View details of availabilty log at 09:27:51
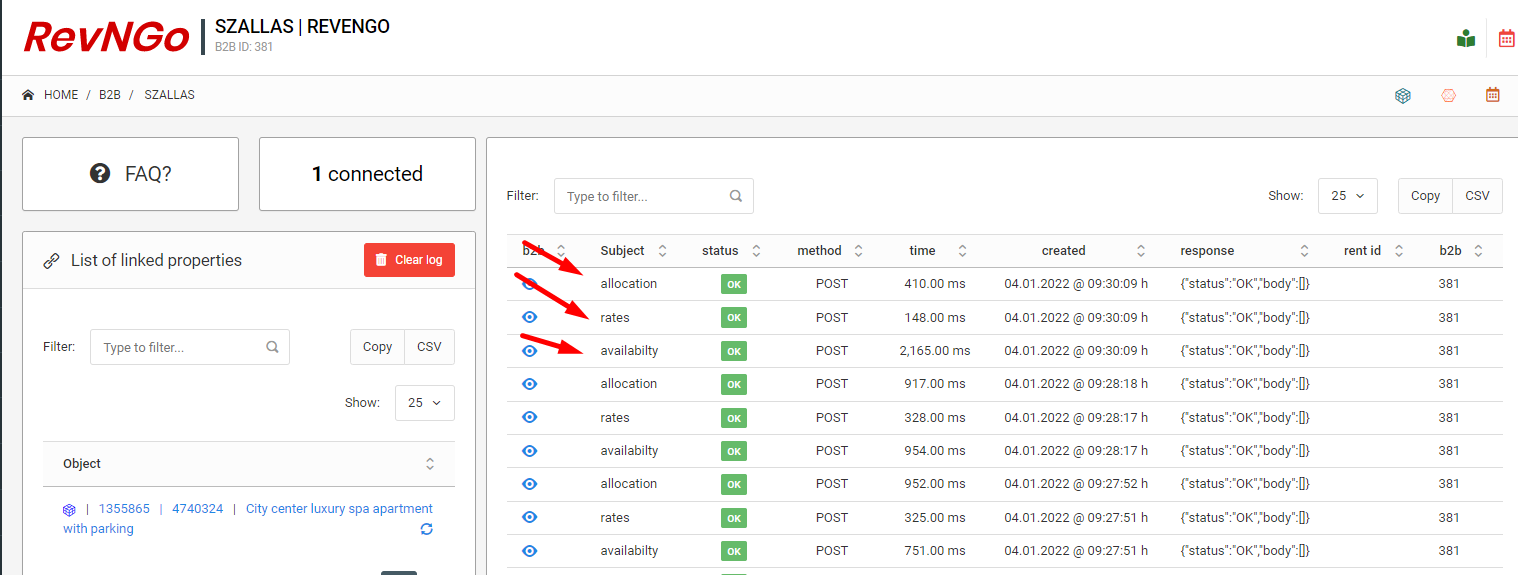1518x575 pixels. click(530, 551)
